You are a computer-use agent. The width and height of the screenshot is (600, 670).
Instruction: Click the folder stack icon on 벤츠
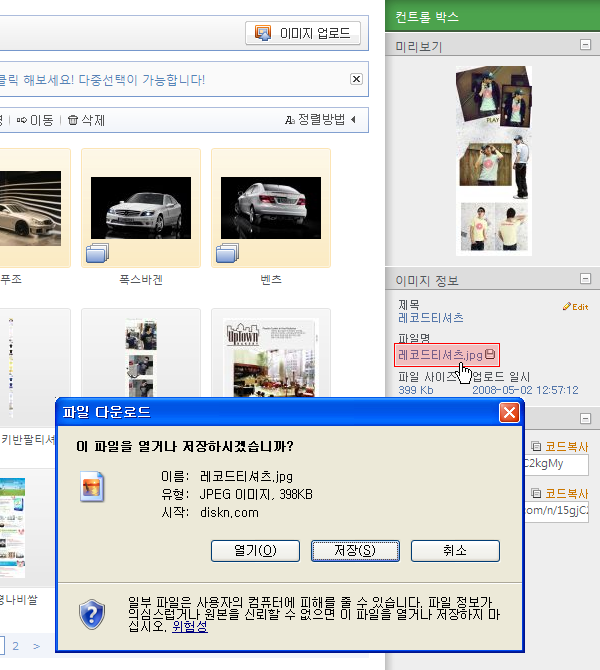tap(227, 253)
